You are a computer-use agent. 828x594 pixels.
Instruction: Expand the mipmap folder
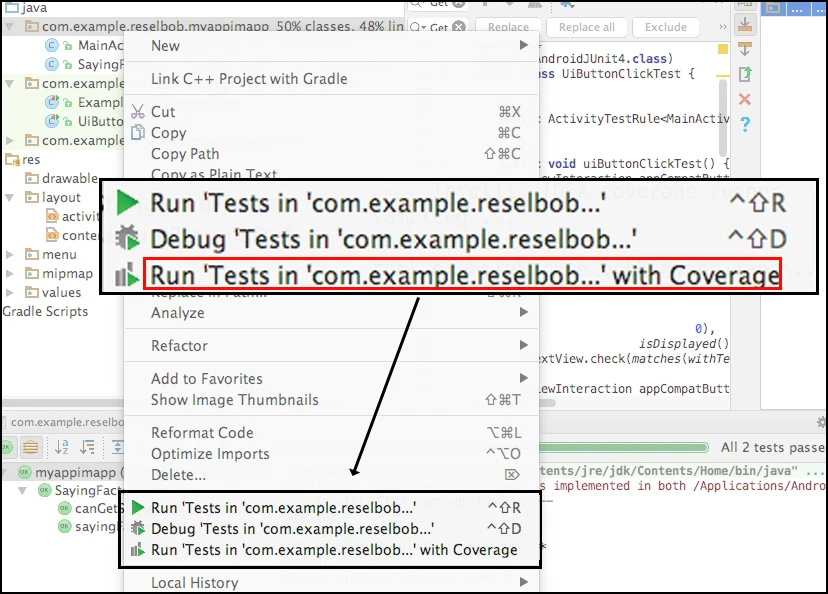coord(10,274)
